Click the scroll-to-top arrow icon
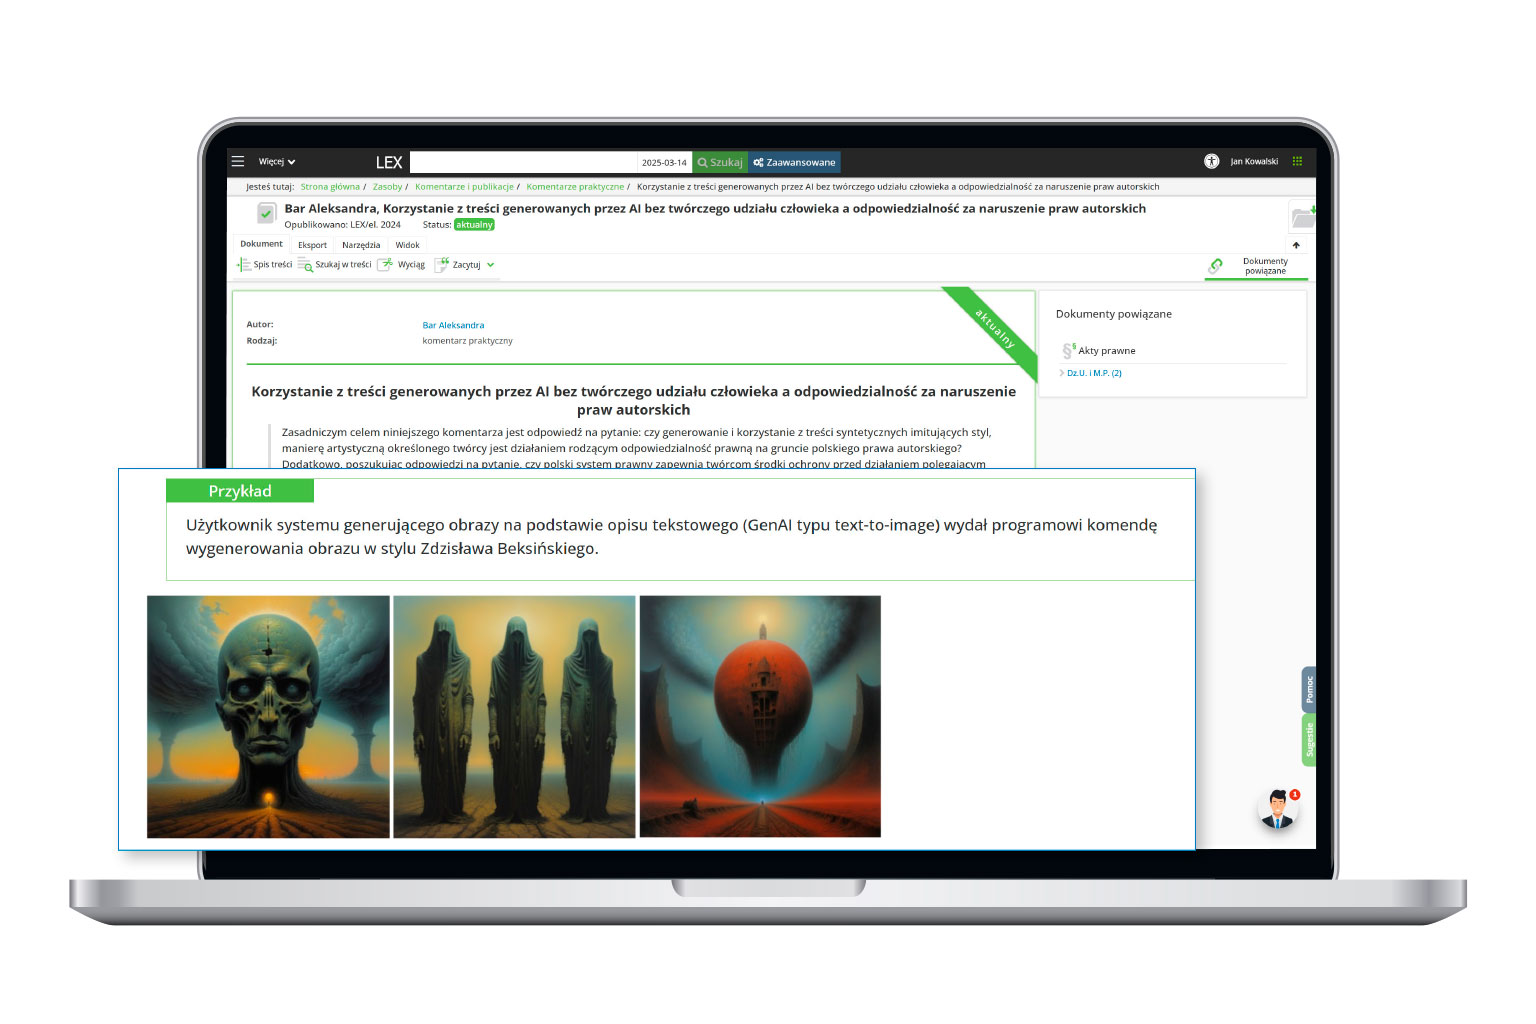Viewport: 1536px width, 1024px height. click(1296, 245)
